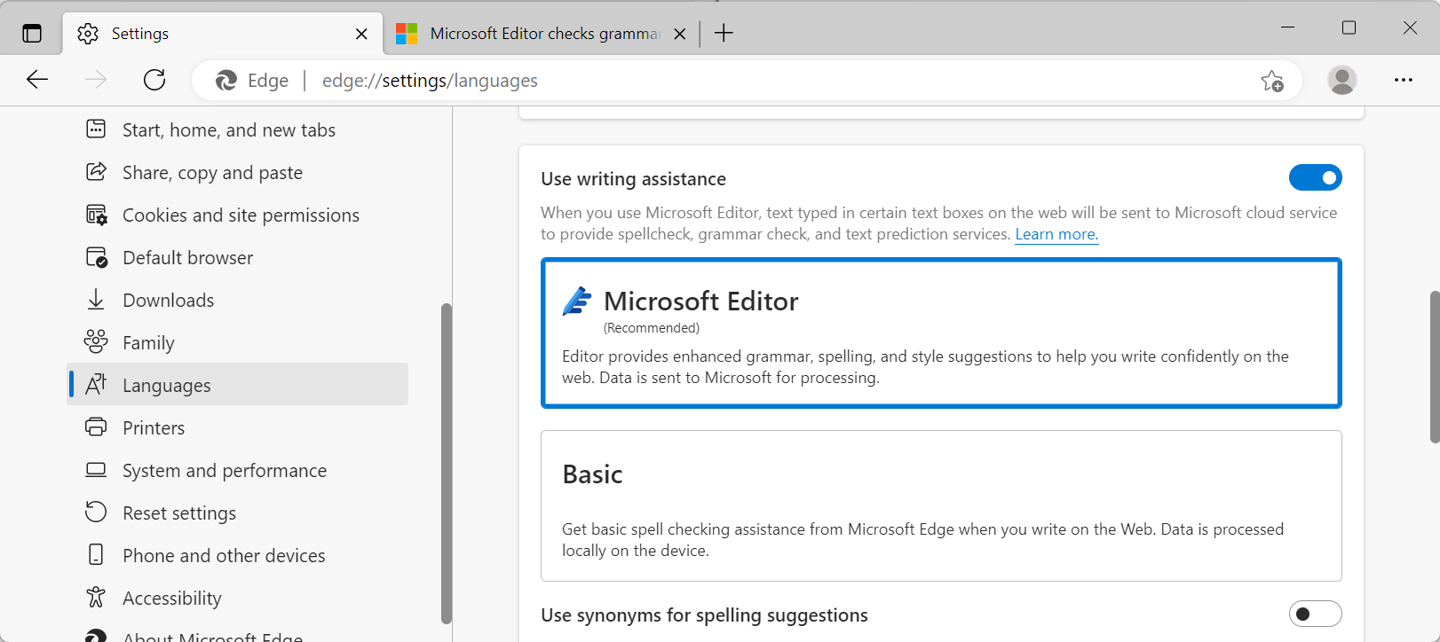Open the Settings and more ellipsis menu
Image resolution: width=1440 pixels, height=642 pixels.
(1404, 80)
